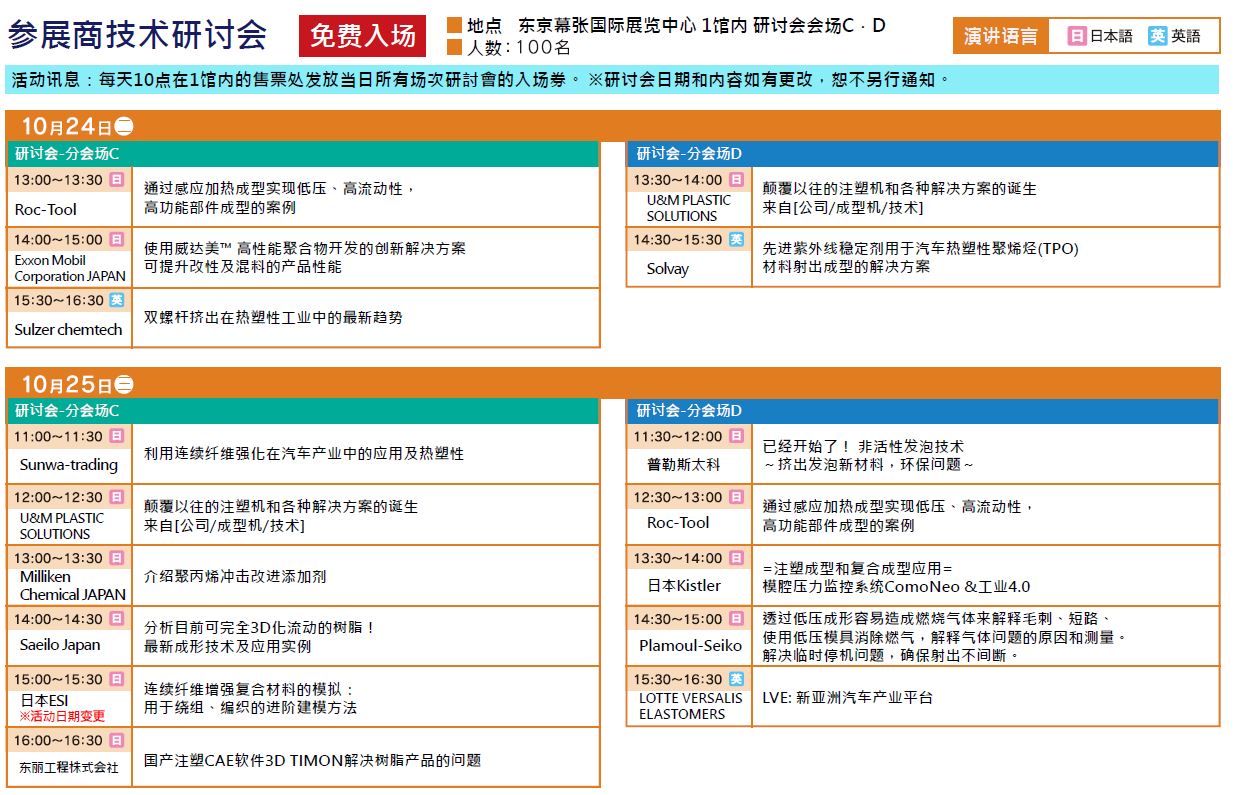Click the 英 badge in the Solvay row
The width and height of the screenshot is (1235, 795).
(x=736, y=240)
